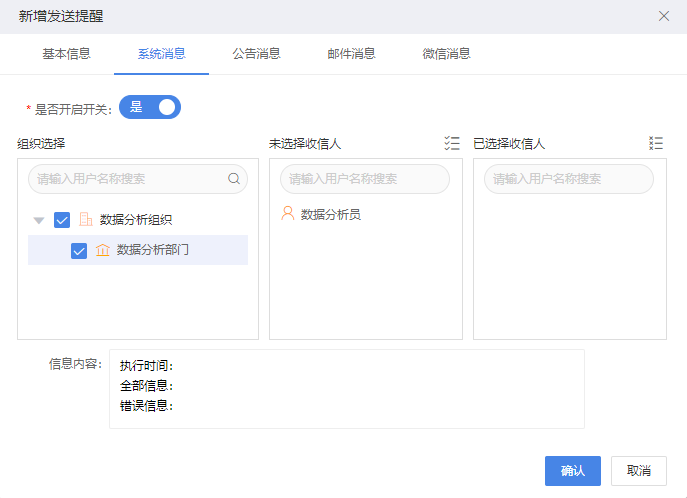Screen dimensions: 687x498
Task: Switch to the 基本信息 tab
Action: tap(66, 54)
